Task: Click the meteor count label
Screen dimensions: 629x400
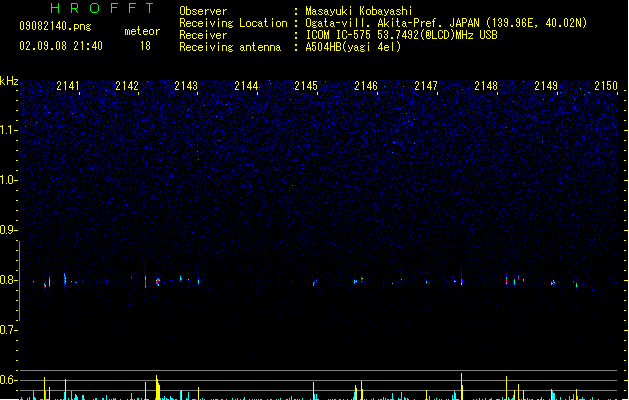Action: coord(142,31)
